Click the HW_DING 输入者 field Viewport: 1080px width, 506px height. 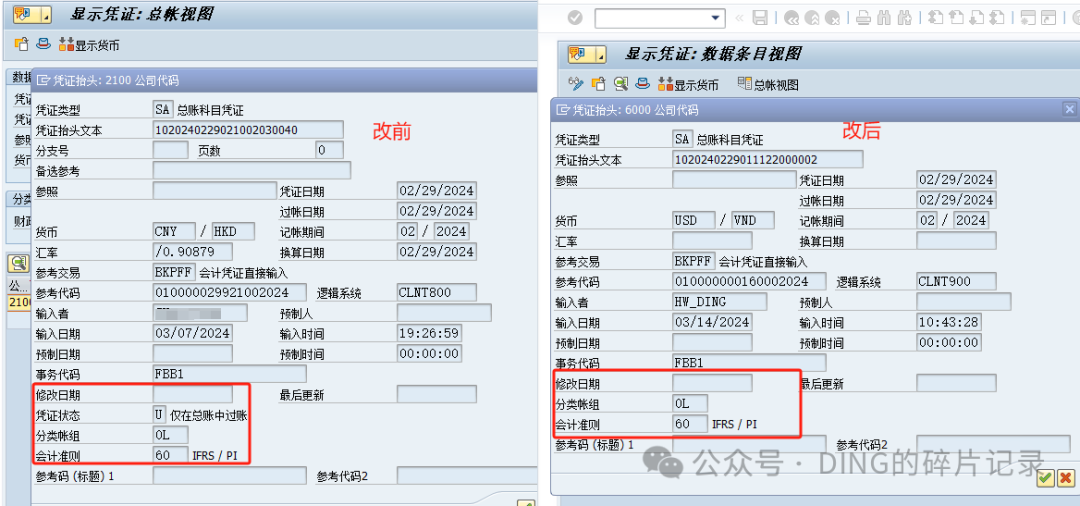click(x=720, y=302)
